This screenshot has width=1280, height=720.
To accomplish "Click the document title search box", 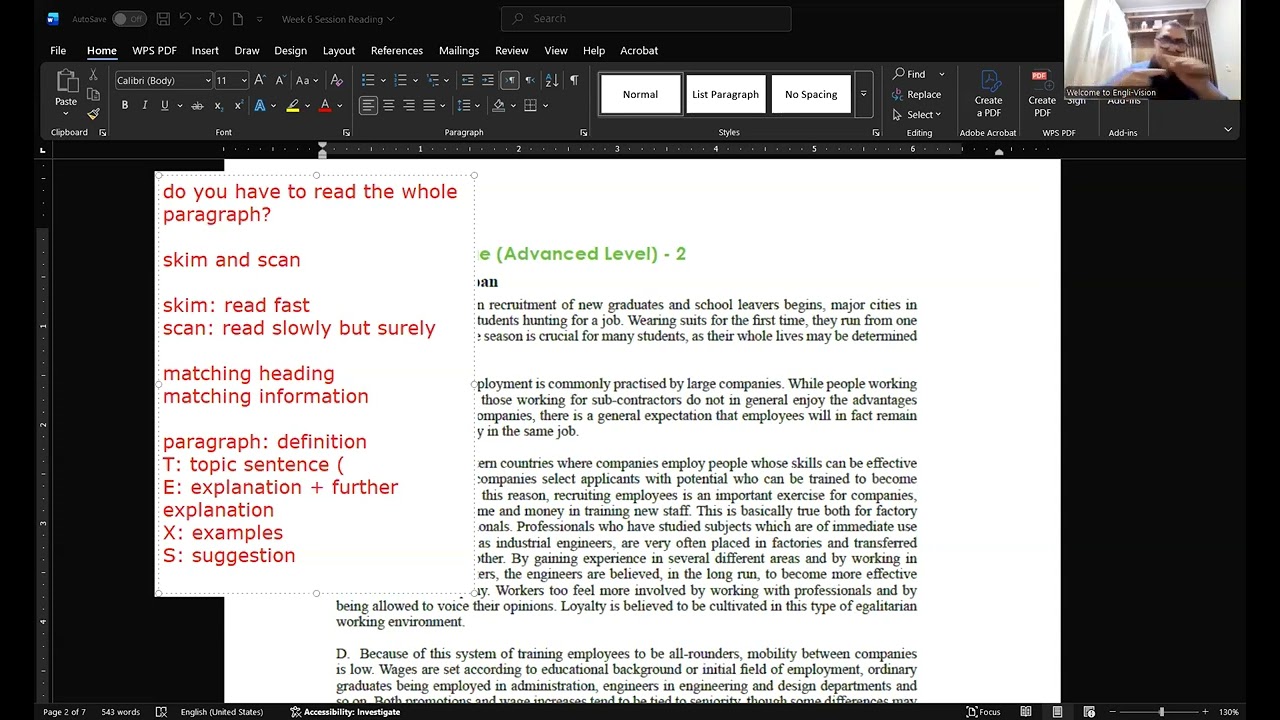I will (646, 19).
